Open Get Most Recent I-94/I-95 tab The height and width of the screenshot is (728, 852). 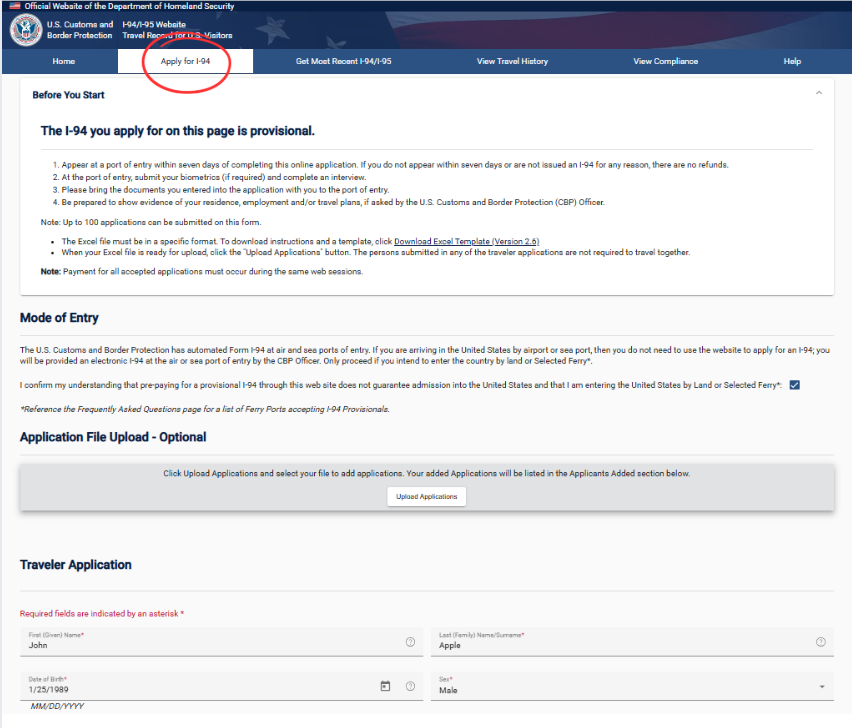(x=343, y=61)
